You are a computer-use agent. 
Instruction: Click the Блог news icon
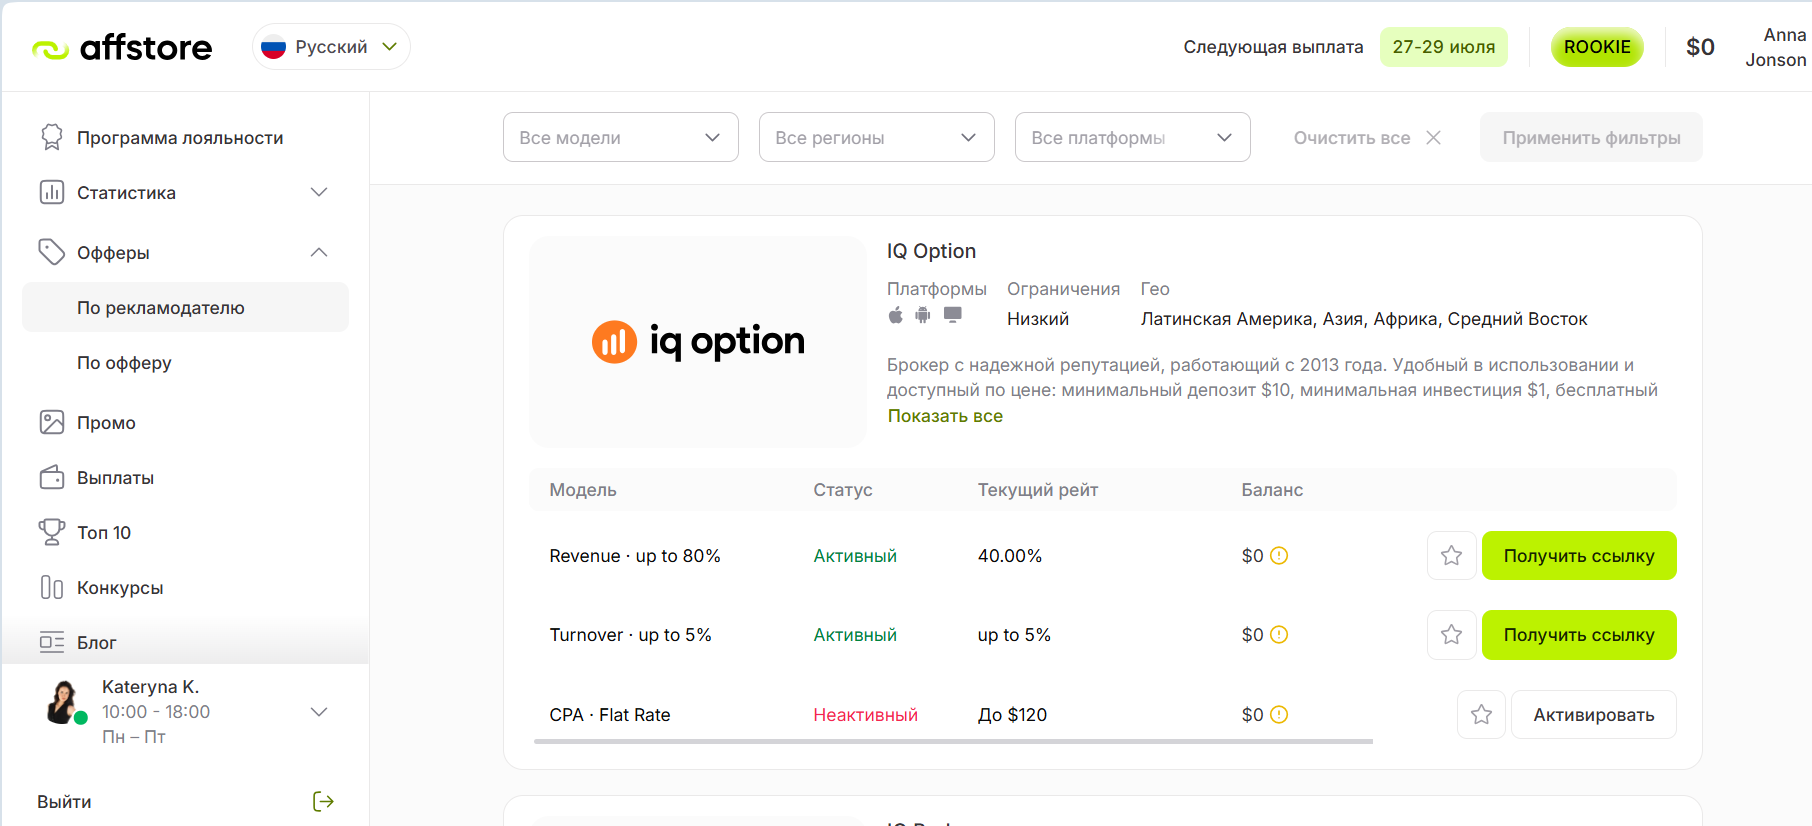(52, 642)
